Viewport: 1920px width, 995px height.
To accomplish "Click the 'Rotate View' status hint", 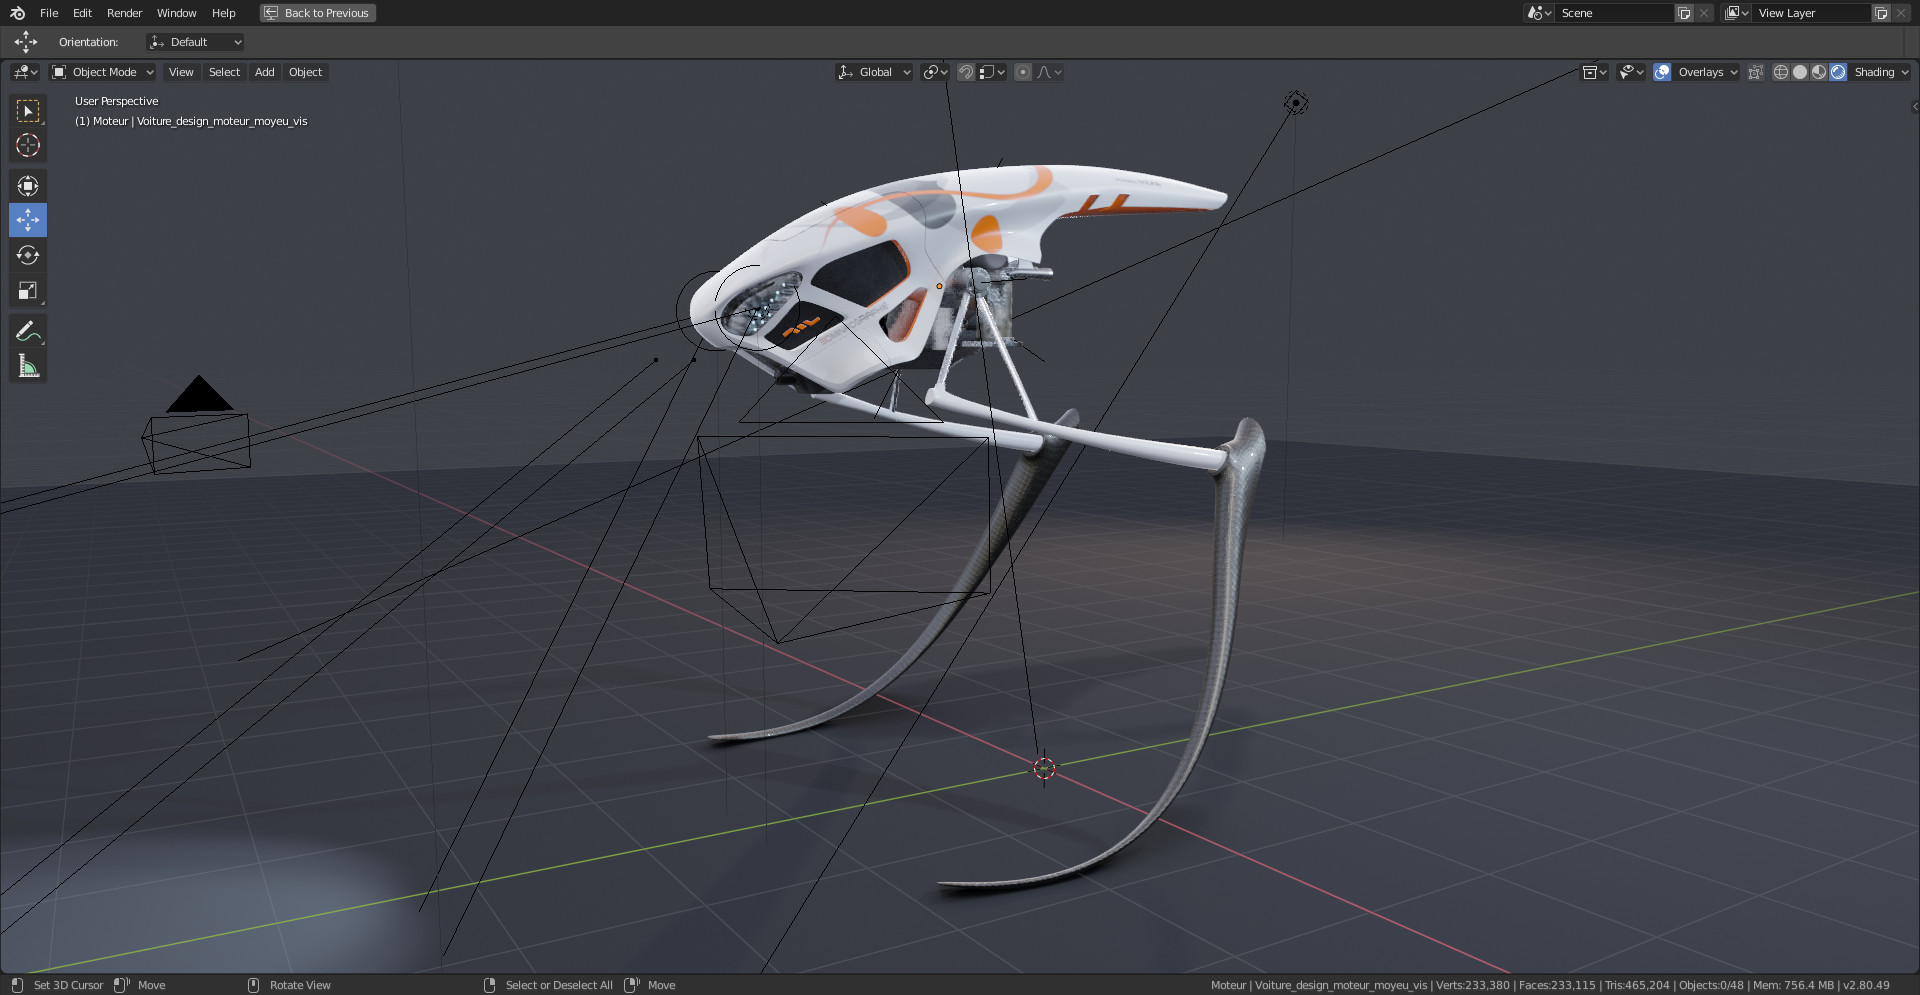I will (x=300, y=985).
